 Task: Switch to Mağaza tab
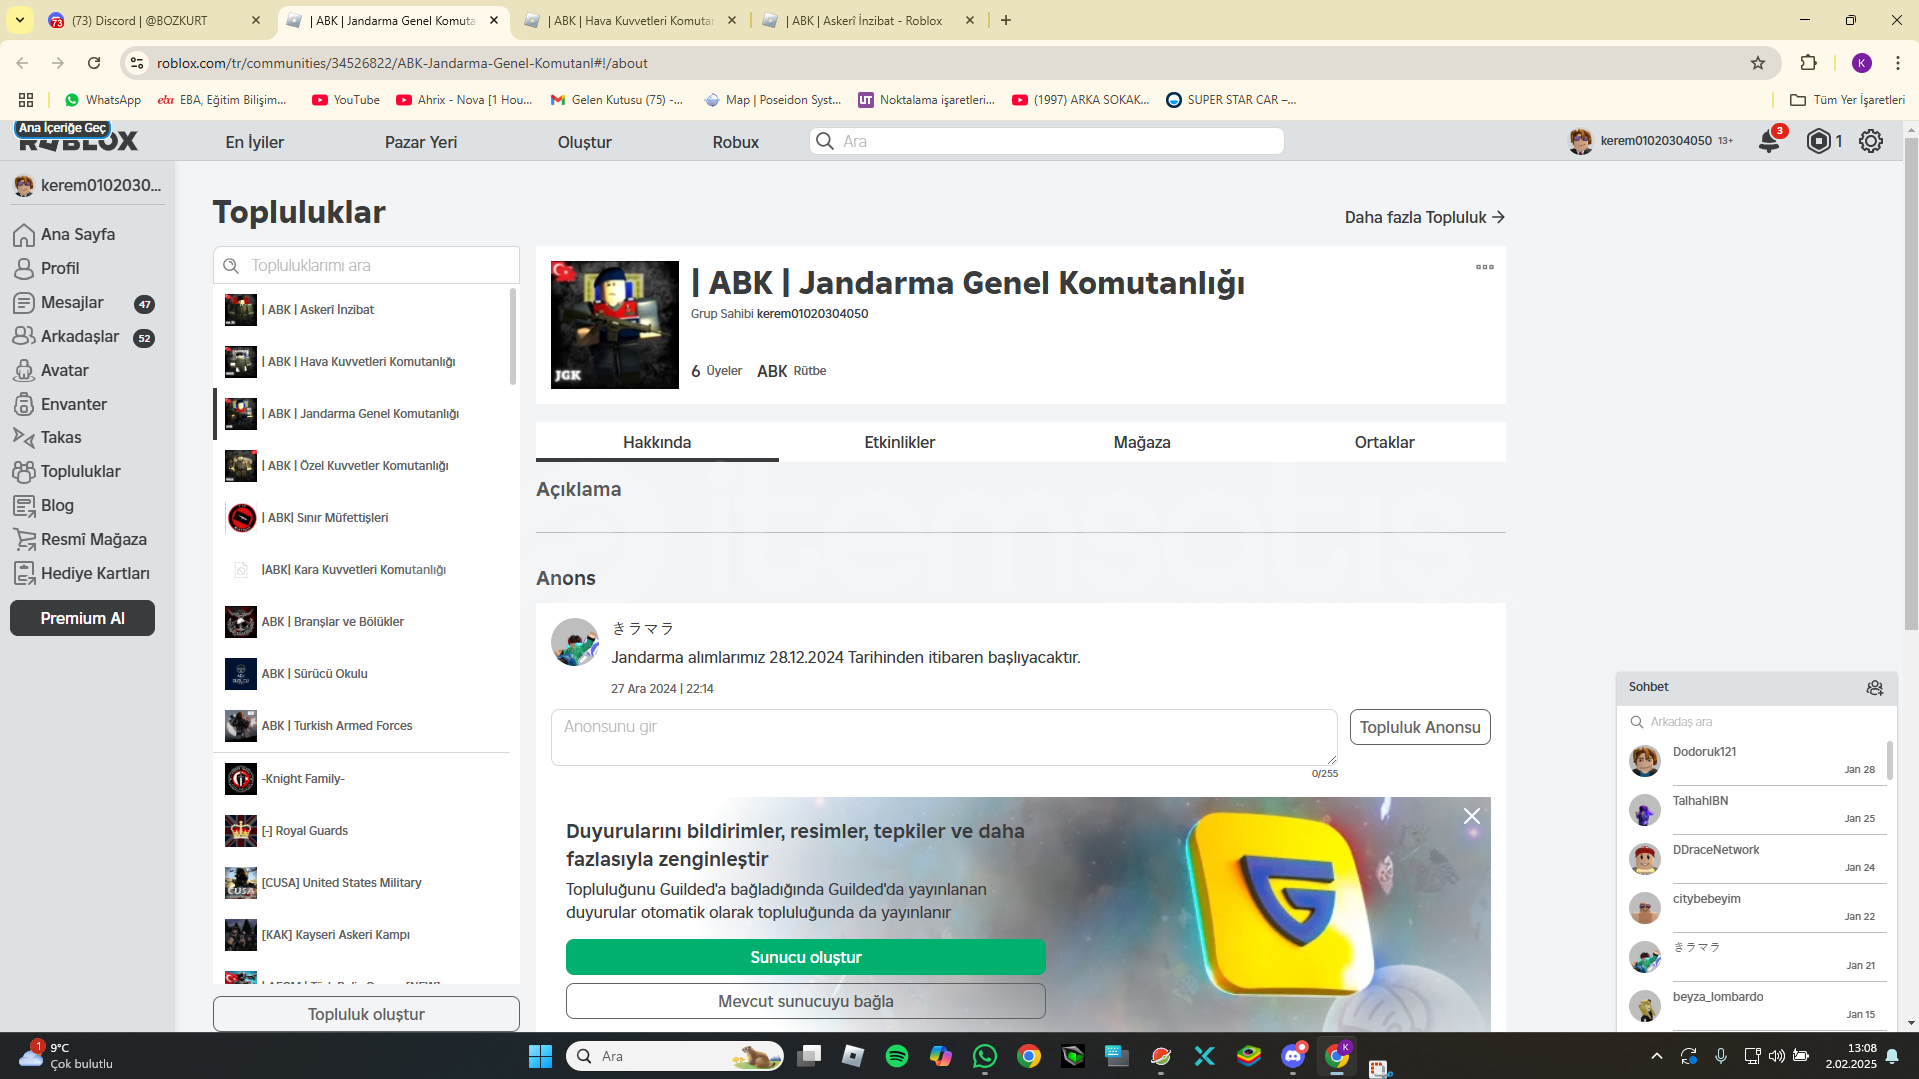click(1142, 442)
